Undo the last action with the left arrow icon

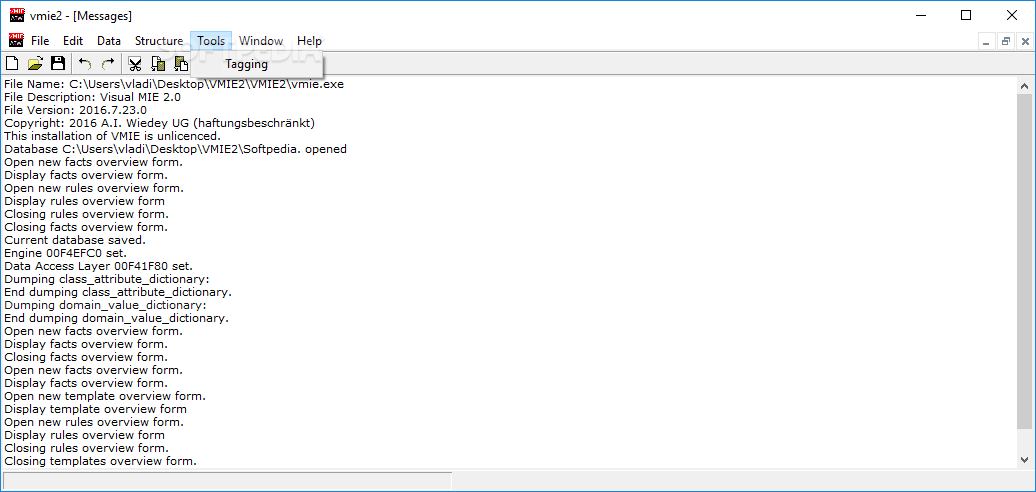(x=85, y=63)
